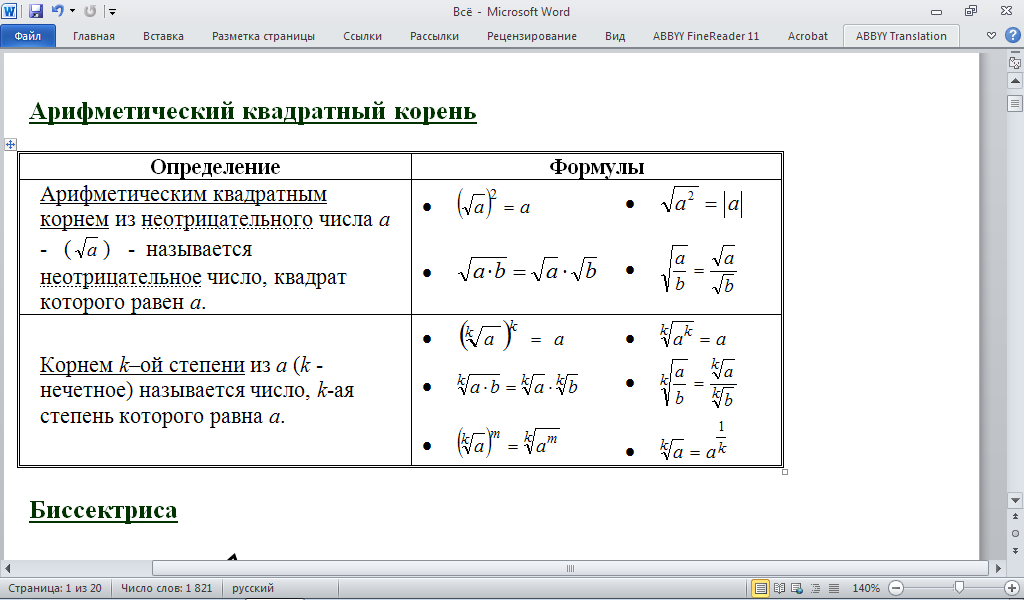Switch to the Главная ribbon tab
1024x600 pixels.
coord(93,36)
